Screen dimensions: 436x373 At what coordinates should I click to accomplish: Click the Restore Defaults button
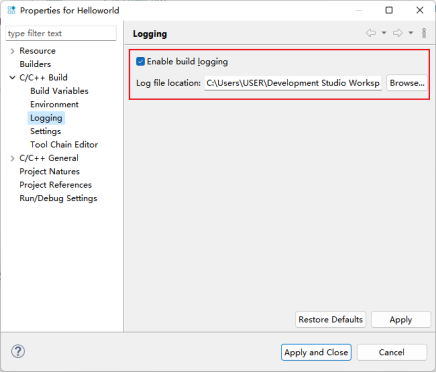[331, 320]
